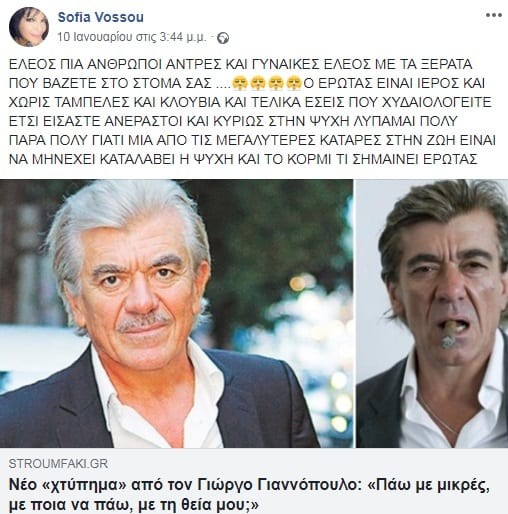Image resolution: width=508 pixels, height=514 pixels.
Task: Click the post text line starting ΕΤΣΙ ΕΙΣΑΣΤΕ ΑΝΕΡΑΣΤΟΙ
Action: coord(233,121)
